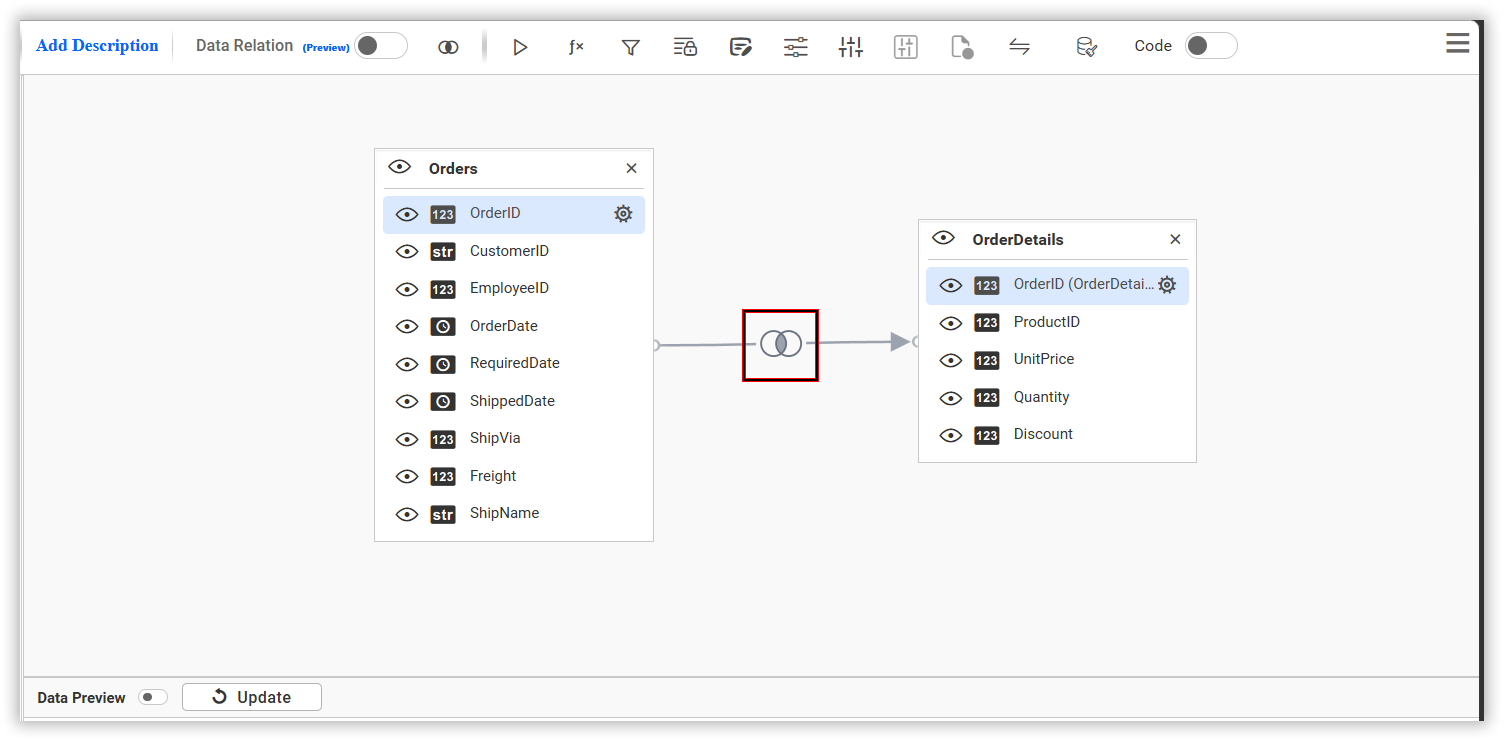Click the 123 type icon beside ProductID

pyautogui.click(x=987, y=323)
